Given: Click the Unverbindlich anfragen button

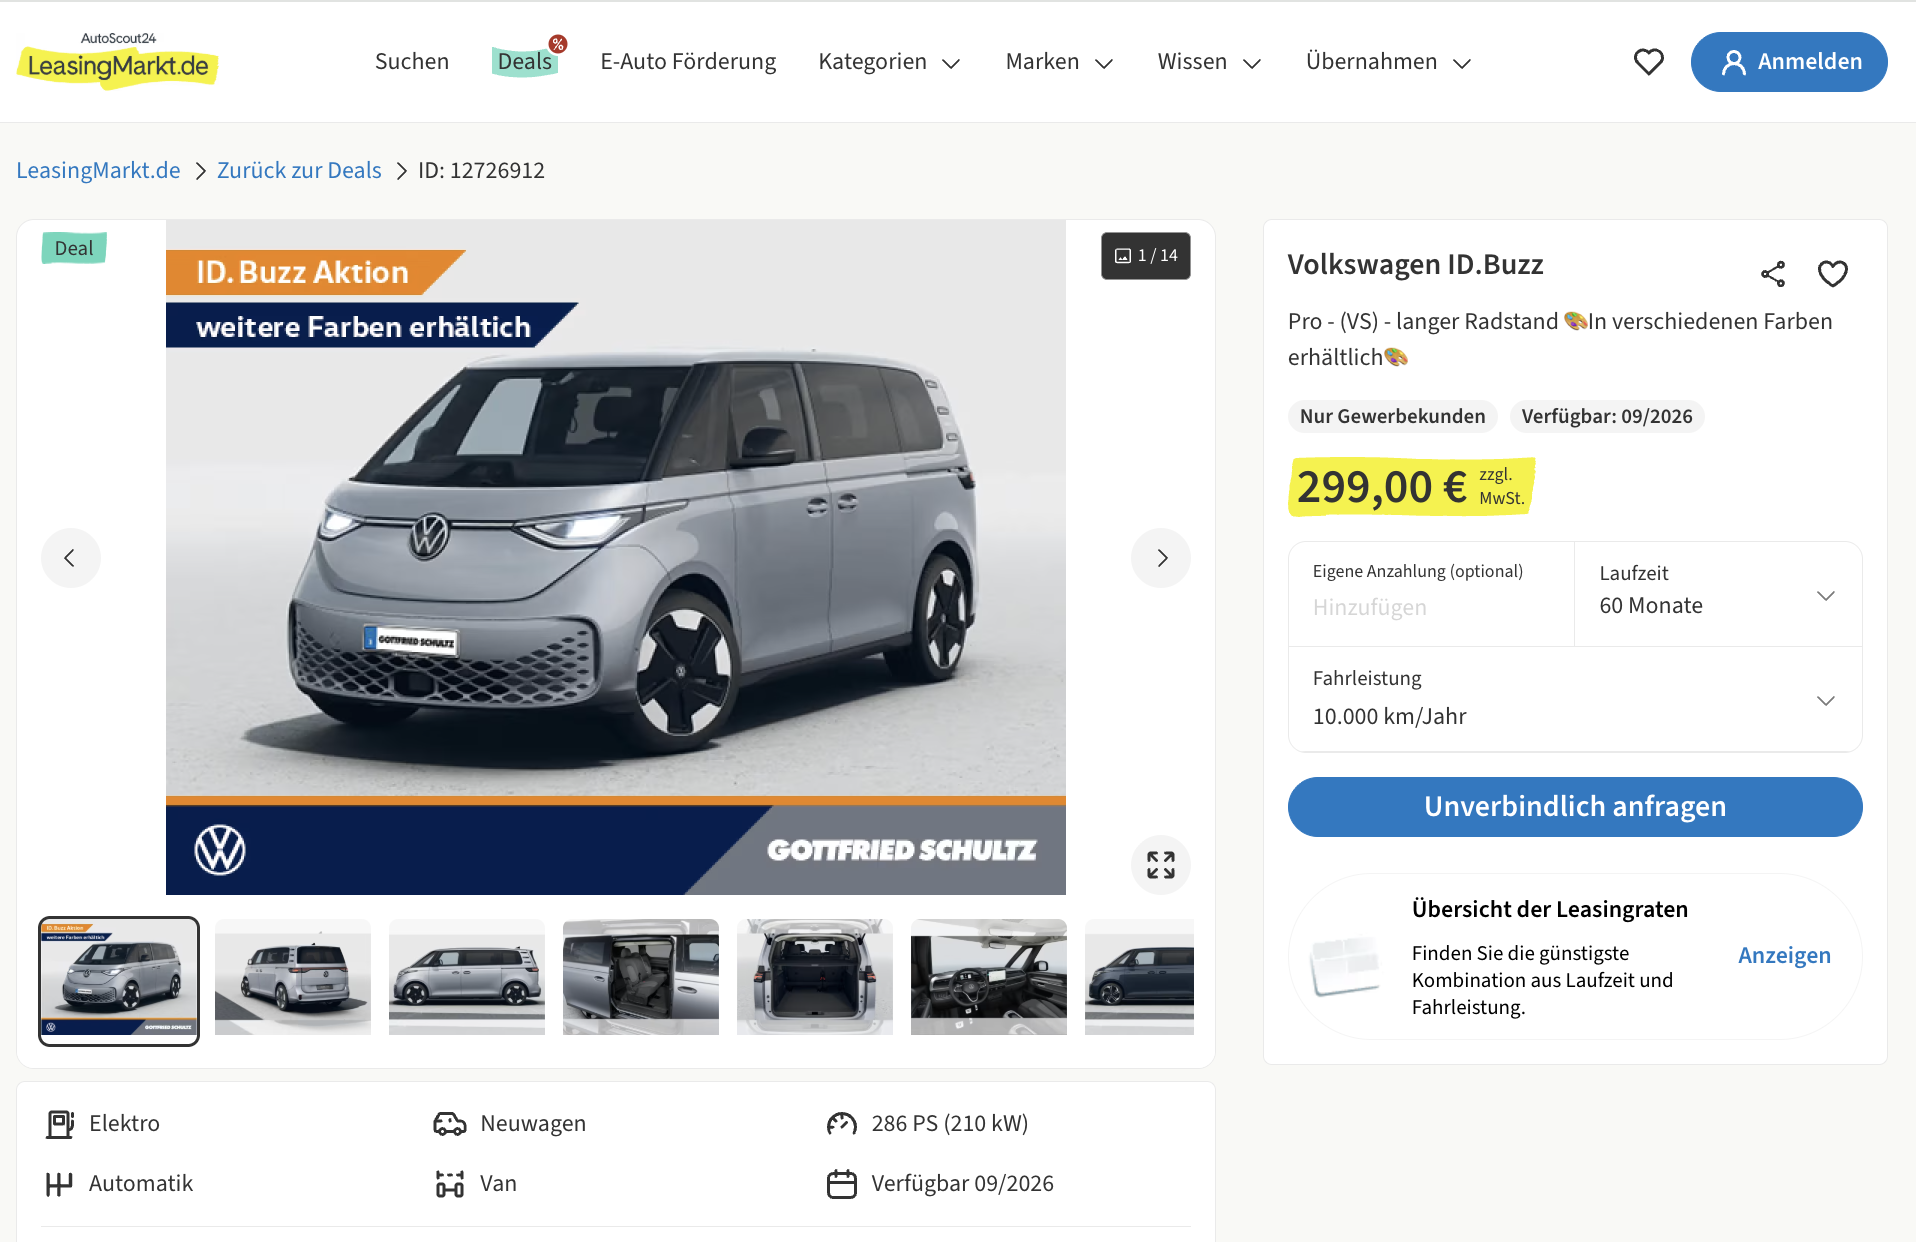Looking at the screenshot, I should (1575, 807).
